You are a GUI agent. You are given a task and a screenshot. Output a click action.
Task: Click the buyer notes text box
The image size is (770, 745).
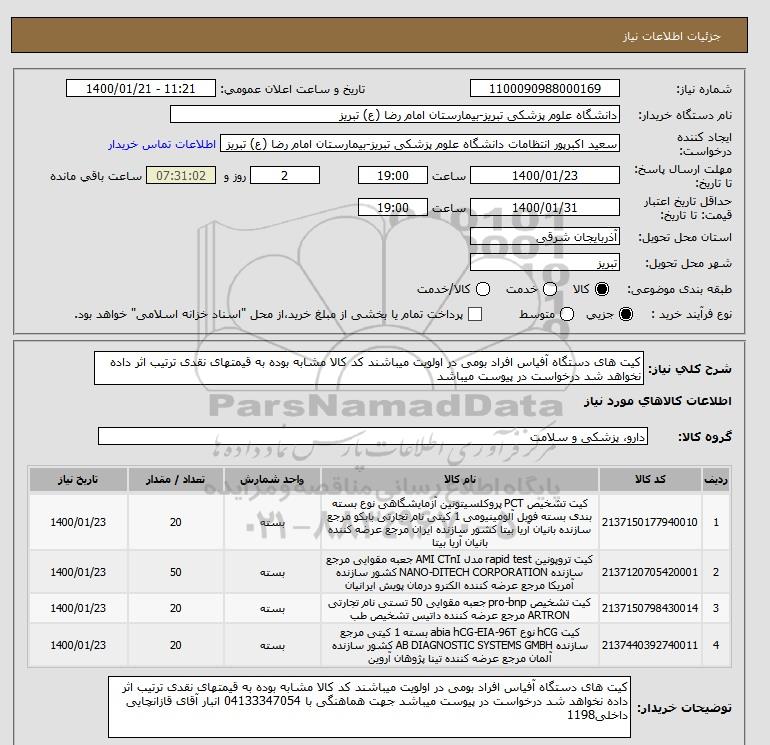369,707
